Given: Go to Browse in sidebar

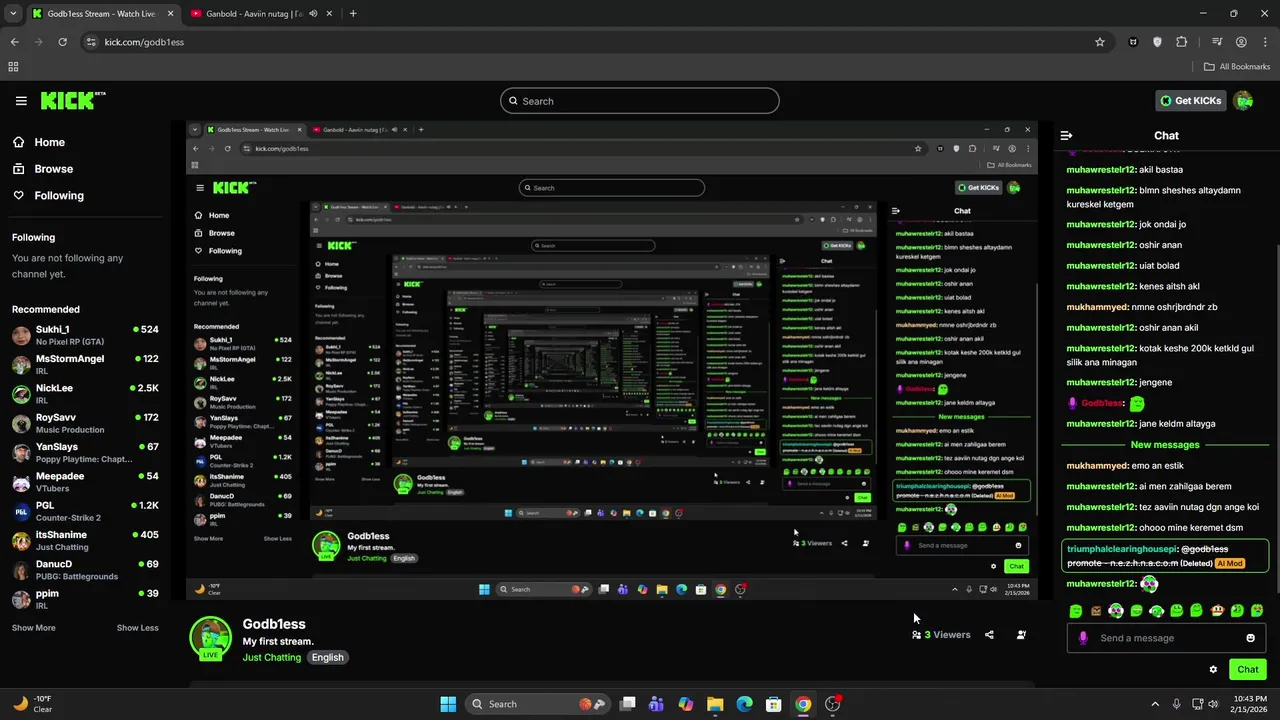Looking at the screenshot, I should click(x=43, y=169).
